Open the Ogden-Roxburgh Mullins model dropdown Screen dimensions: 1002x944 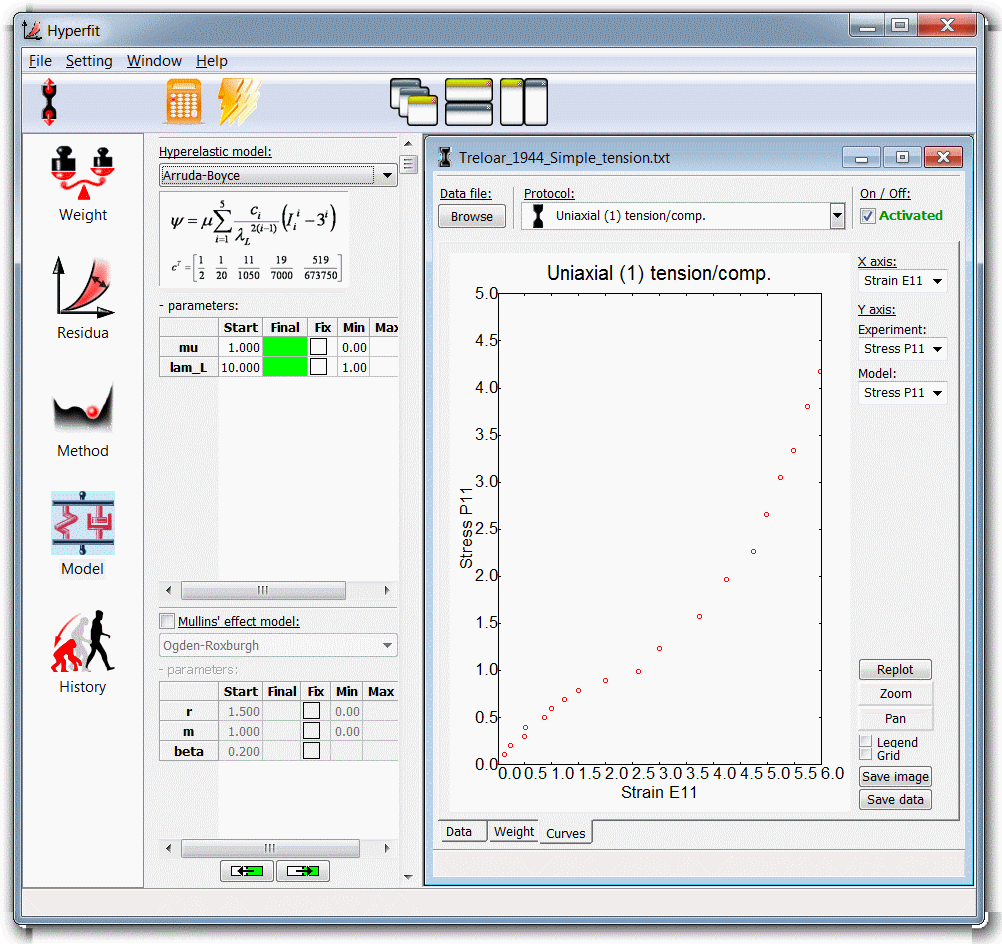[278, 646]
